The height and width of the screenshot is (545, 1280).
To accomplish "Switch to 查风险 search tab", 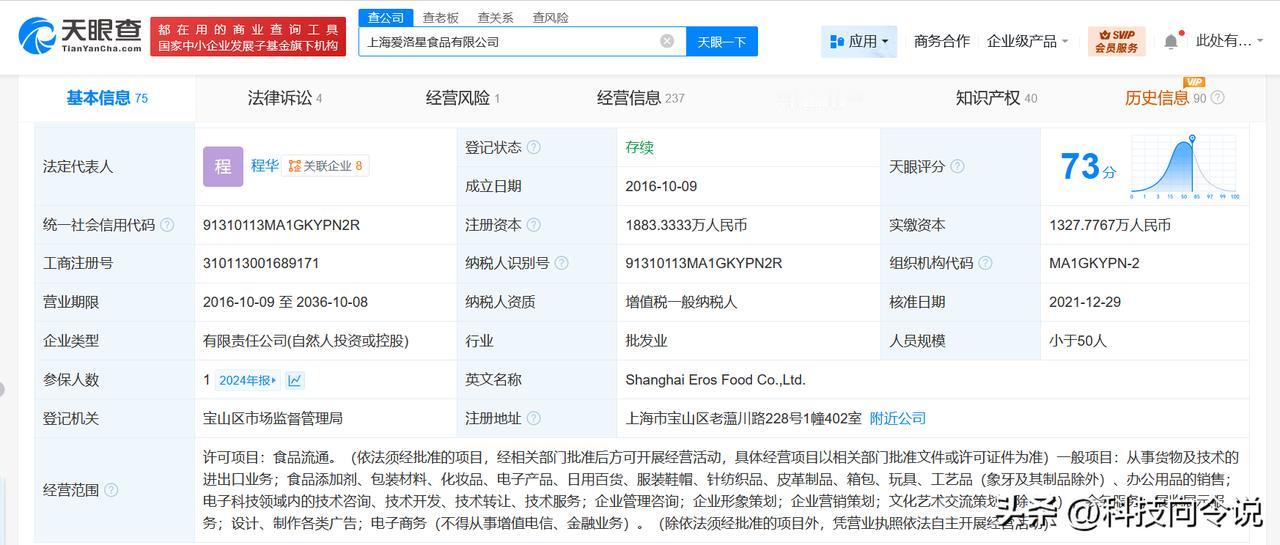I will coord(550,18).
